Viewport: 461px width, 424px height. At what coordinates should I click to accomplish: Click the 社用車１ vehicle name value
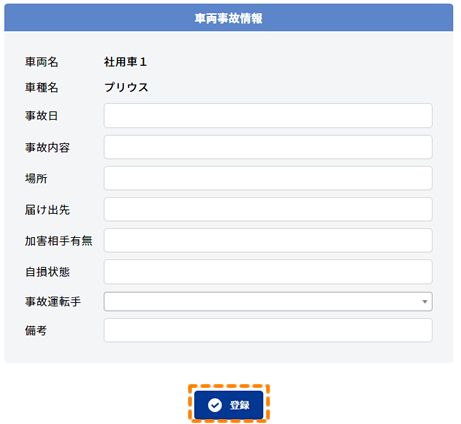click(125, 62)
